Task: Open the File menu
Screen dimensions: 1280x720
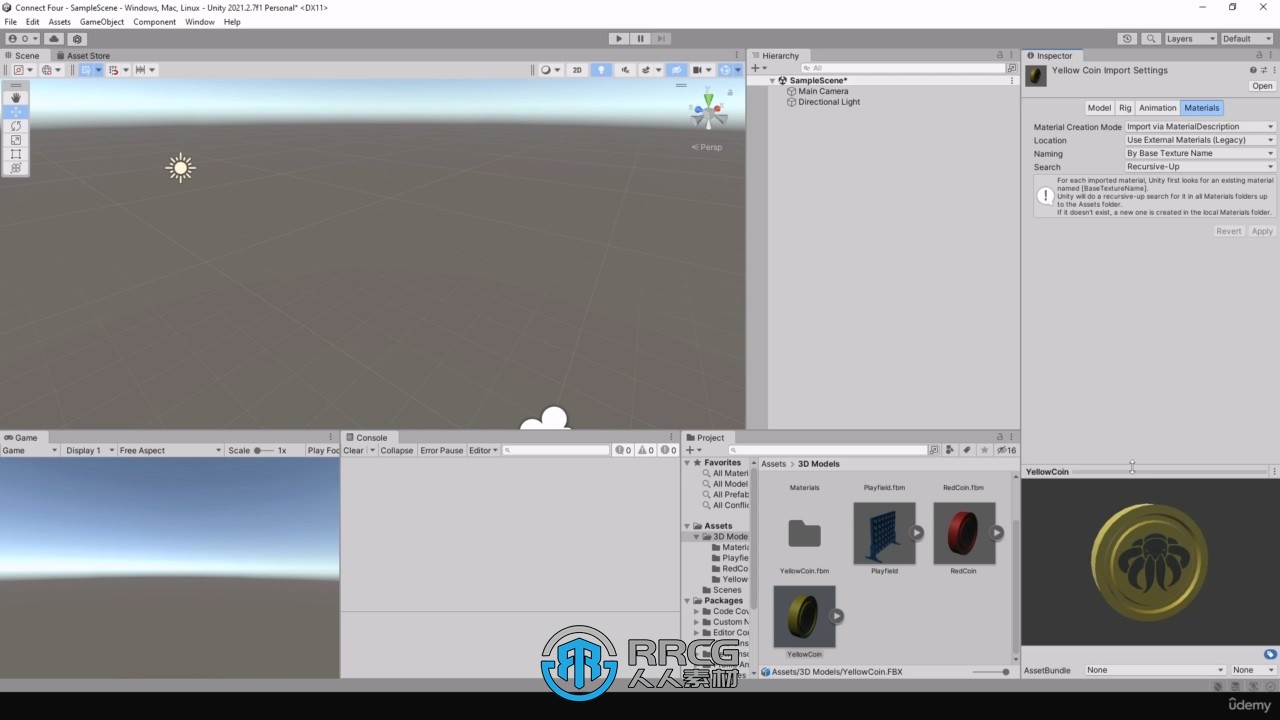Action: point(11,22)
